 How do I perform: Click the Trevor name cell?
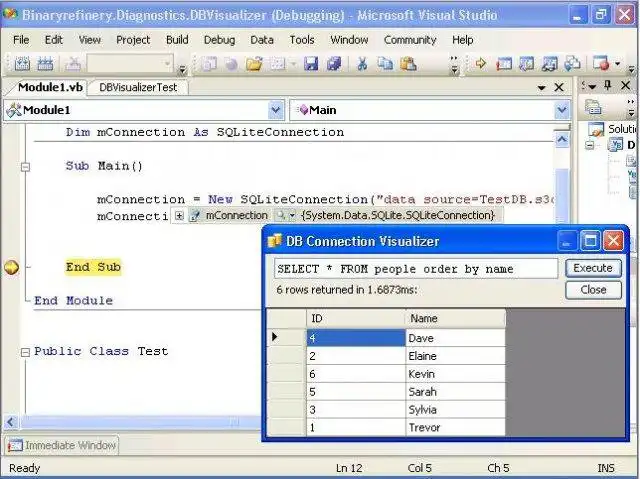click(x=455, y=427)
